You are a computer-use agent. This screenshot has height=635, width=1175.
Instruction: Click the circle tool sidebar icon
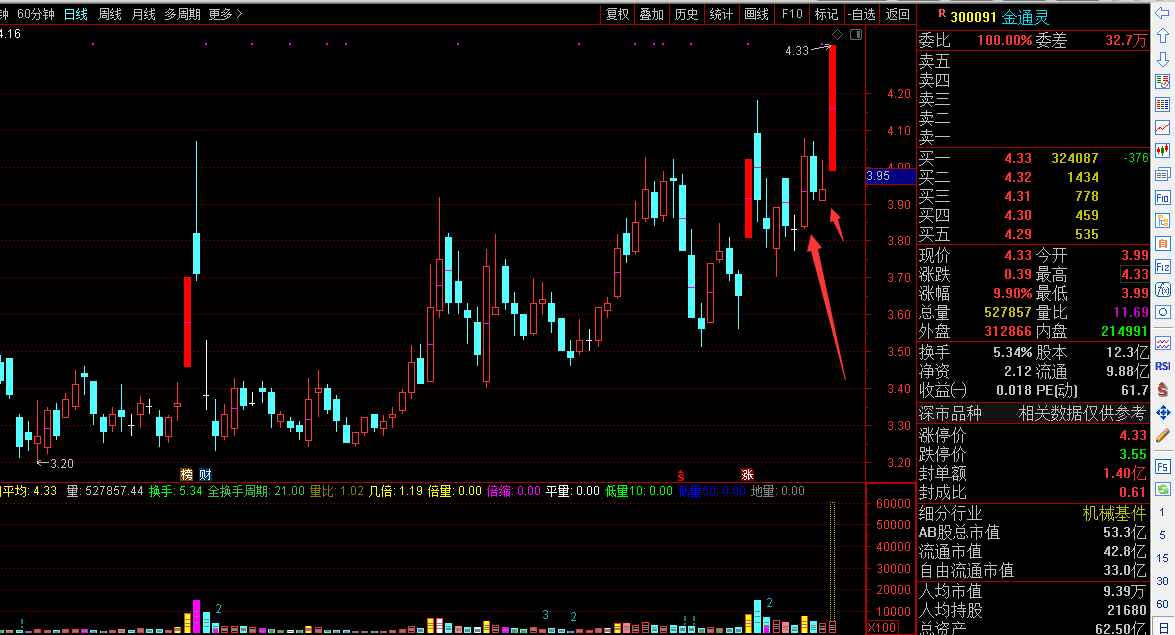pyautogui.click(x=1162, y=312)
